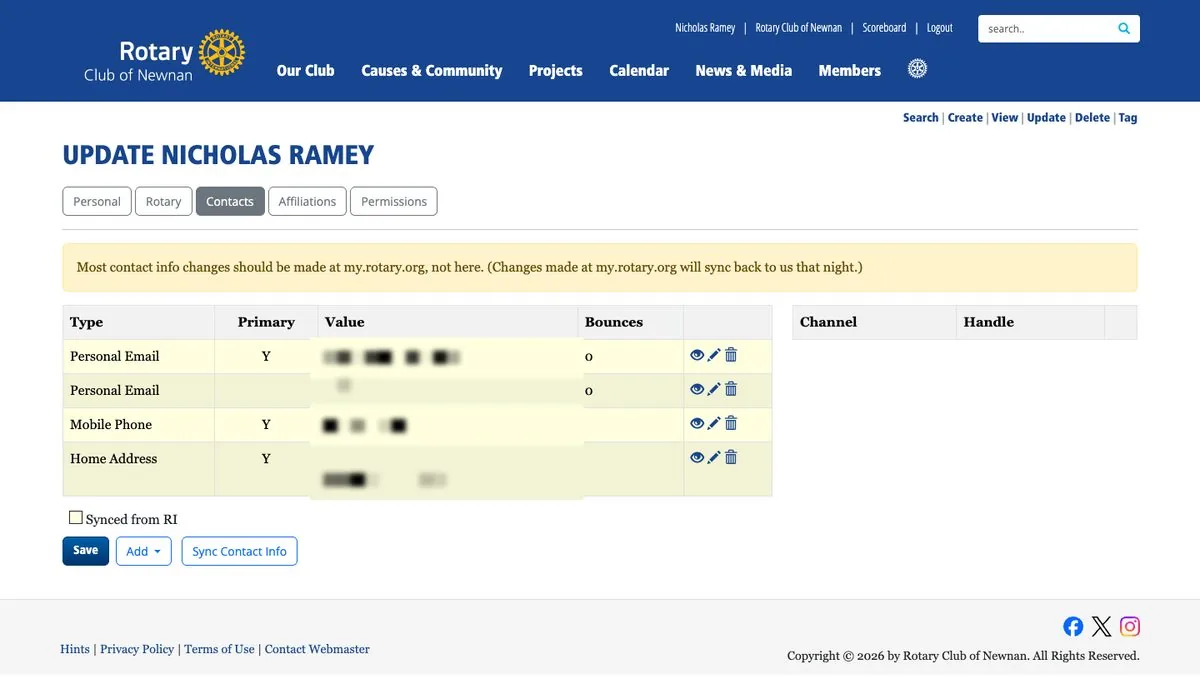
Task: Open the X social icon
Action: 1101,626
